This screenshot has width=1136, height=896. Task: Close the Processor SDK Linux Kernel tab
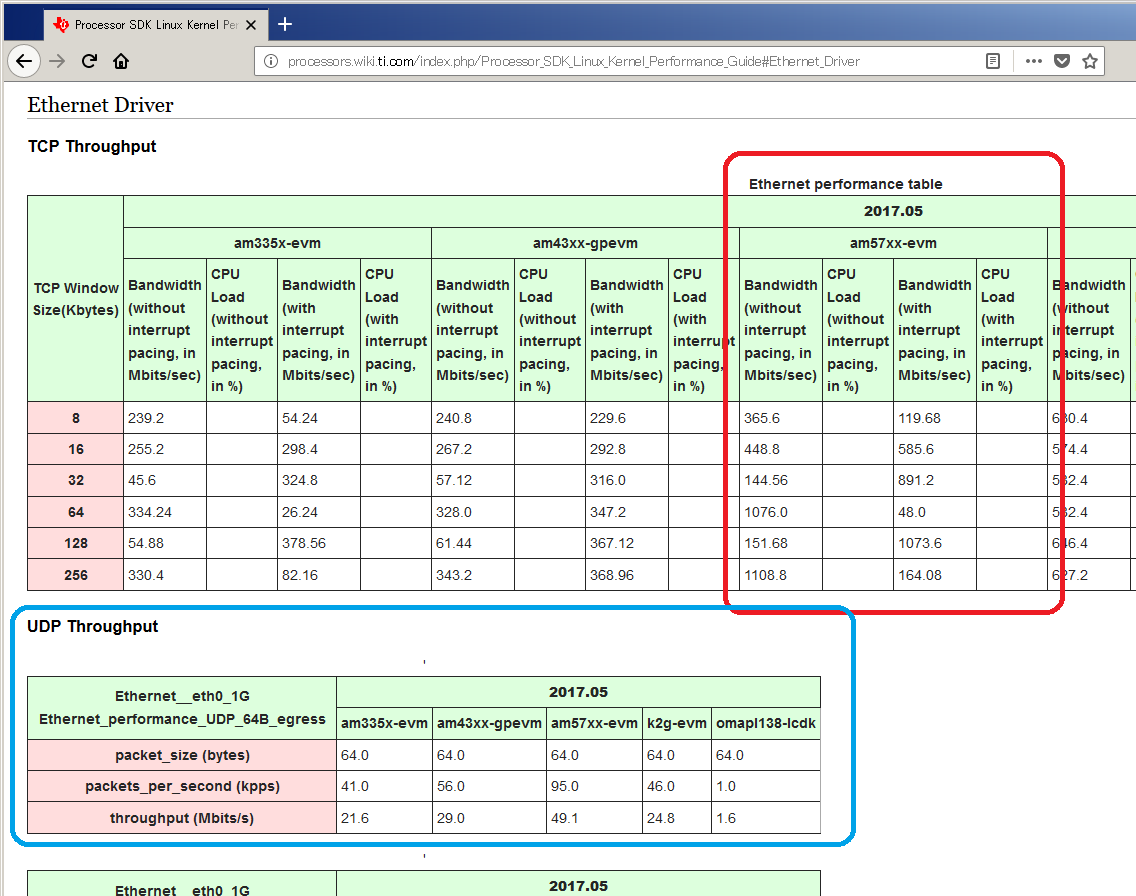pos(251,25)
